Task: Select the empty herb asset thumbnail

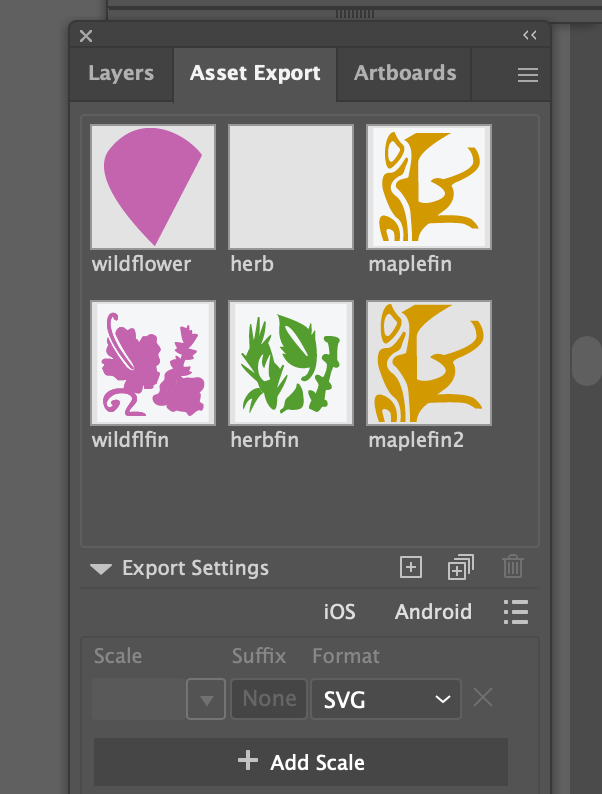Action: coord(291,187)
